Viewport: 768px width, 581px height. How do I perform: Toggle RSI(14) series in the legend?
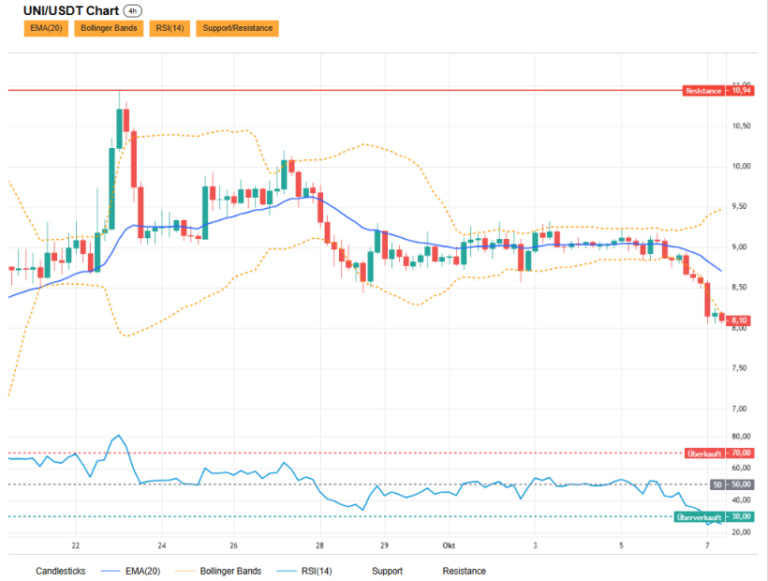click(305, 571)
